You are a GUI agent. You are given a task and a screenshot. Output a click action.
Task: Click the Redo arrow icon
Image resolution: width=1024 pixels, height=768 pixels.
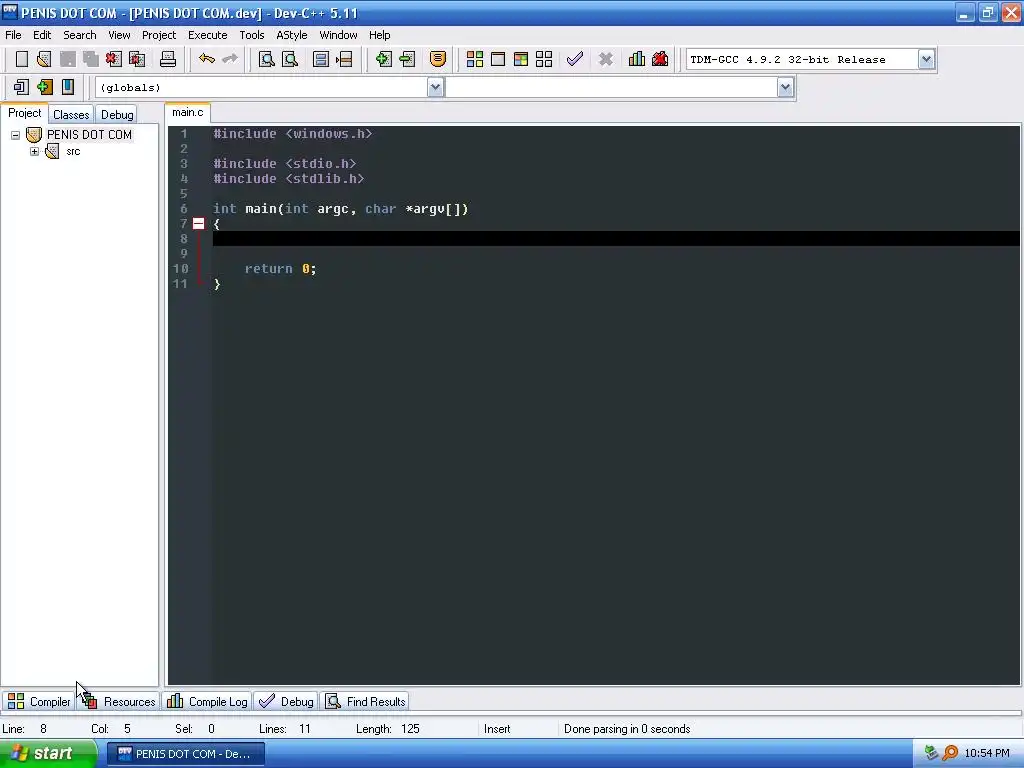tap(230, 59)
